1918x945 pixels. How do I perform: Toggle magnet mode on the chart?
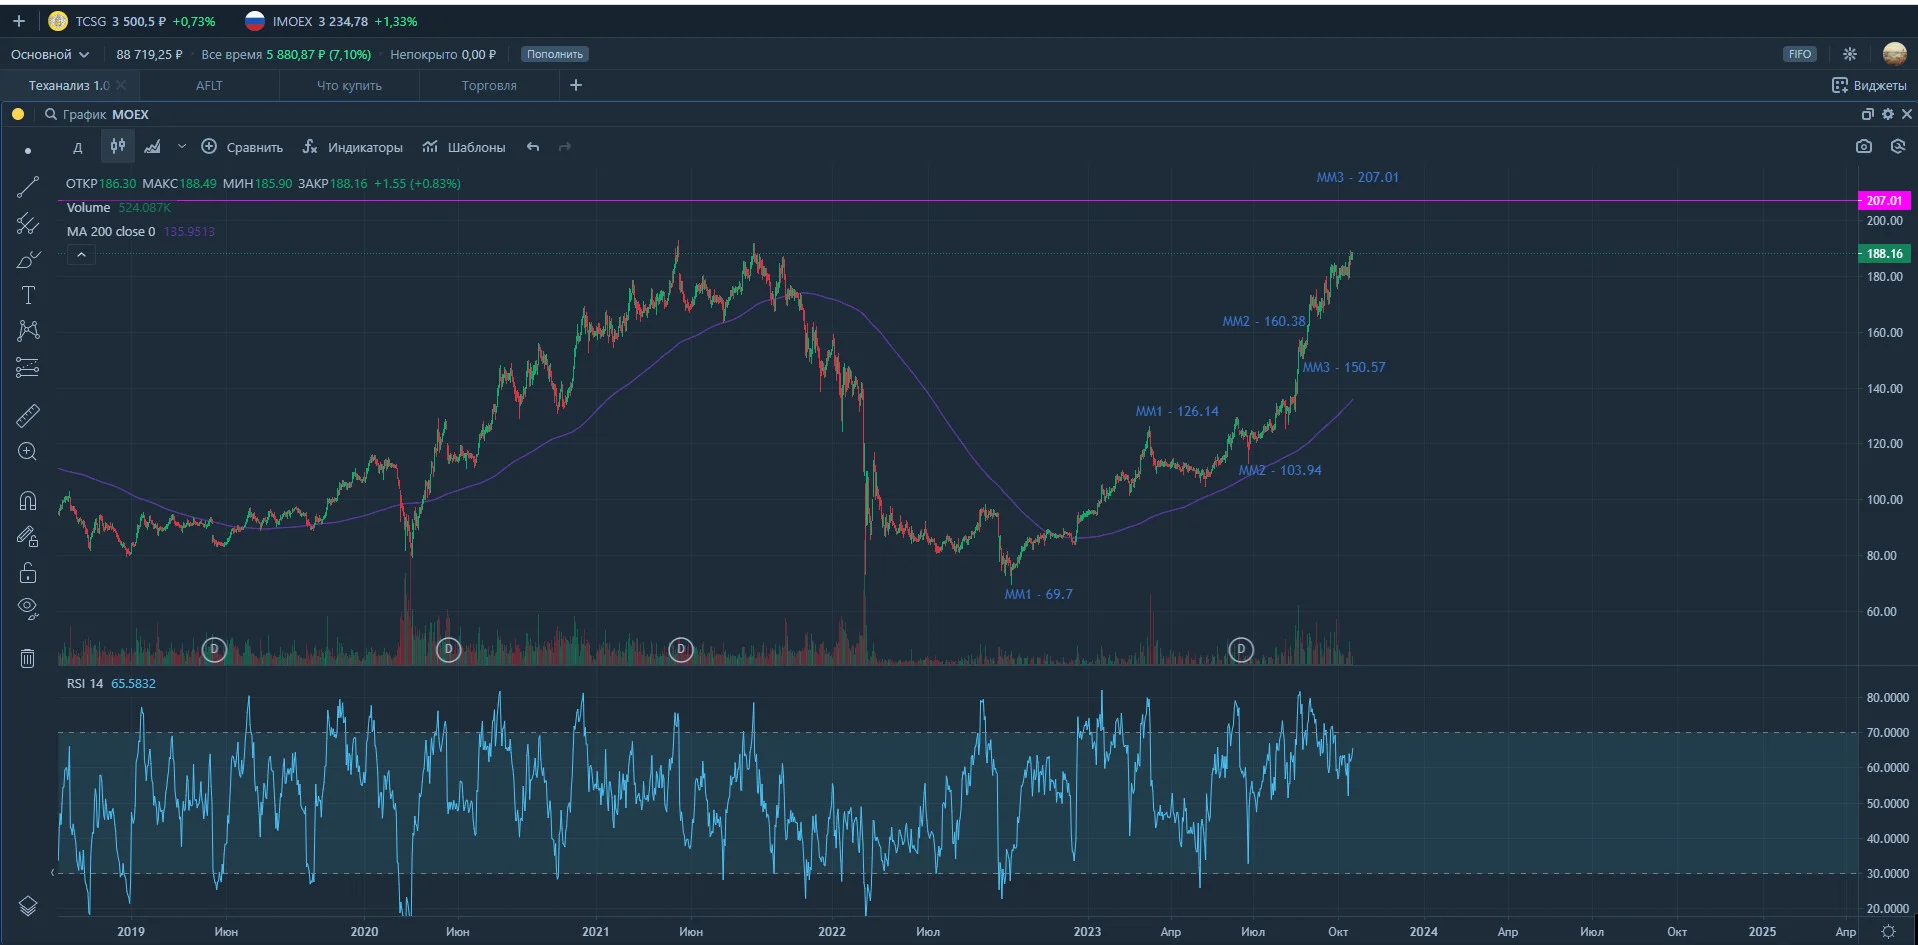coord(28,501)
